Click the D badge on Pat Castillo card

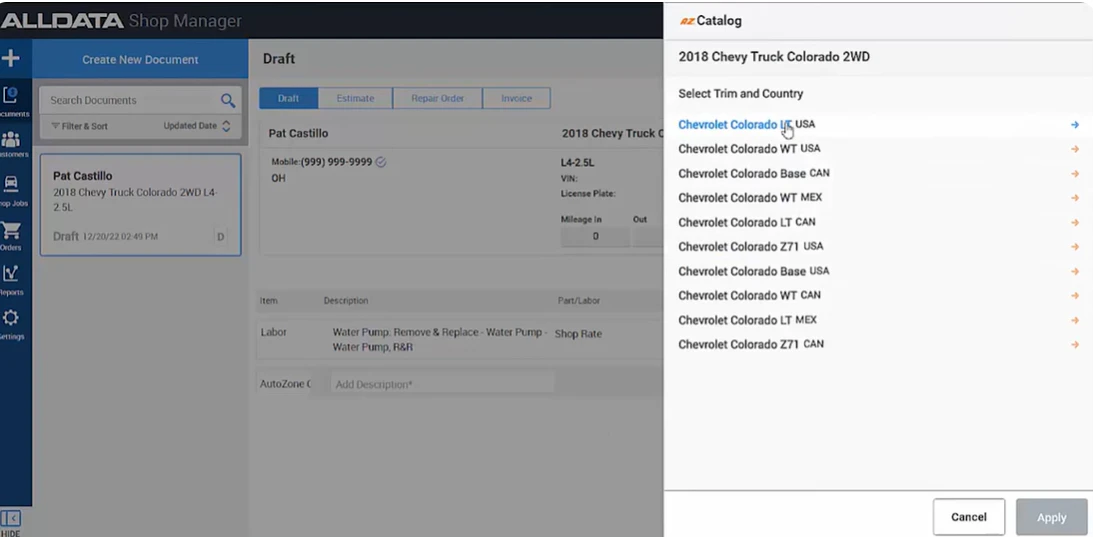click(220, 237)
